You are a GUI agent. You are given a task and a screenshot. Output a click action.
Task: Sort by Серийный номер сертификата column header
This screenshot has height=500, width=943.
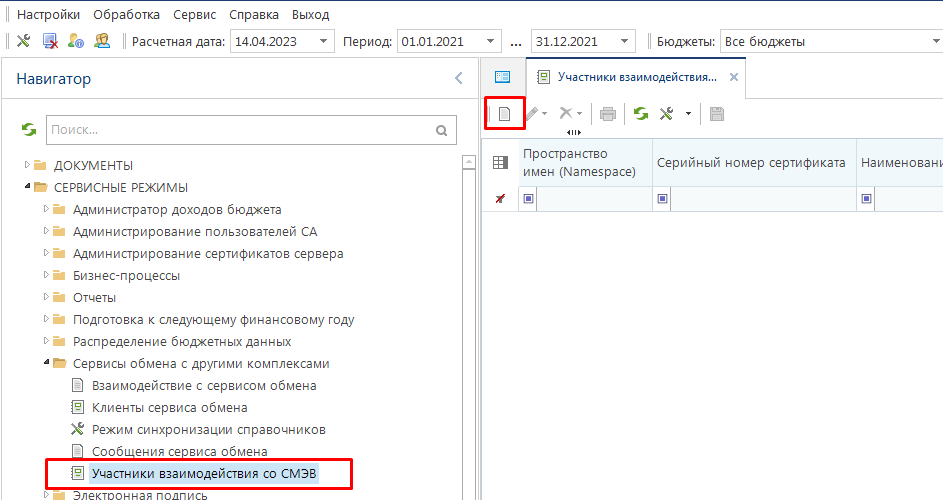tap(754, 162)
